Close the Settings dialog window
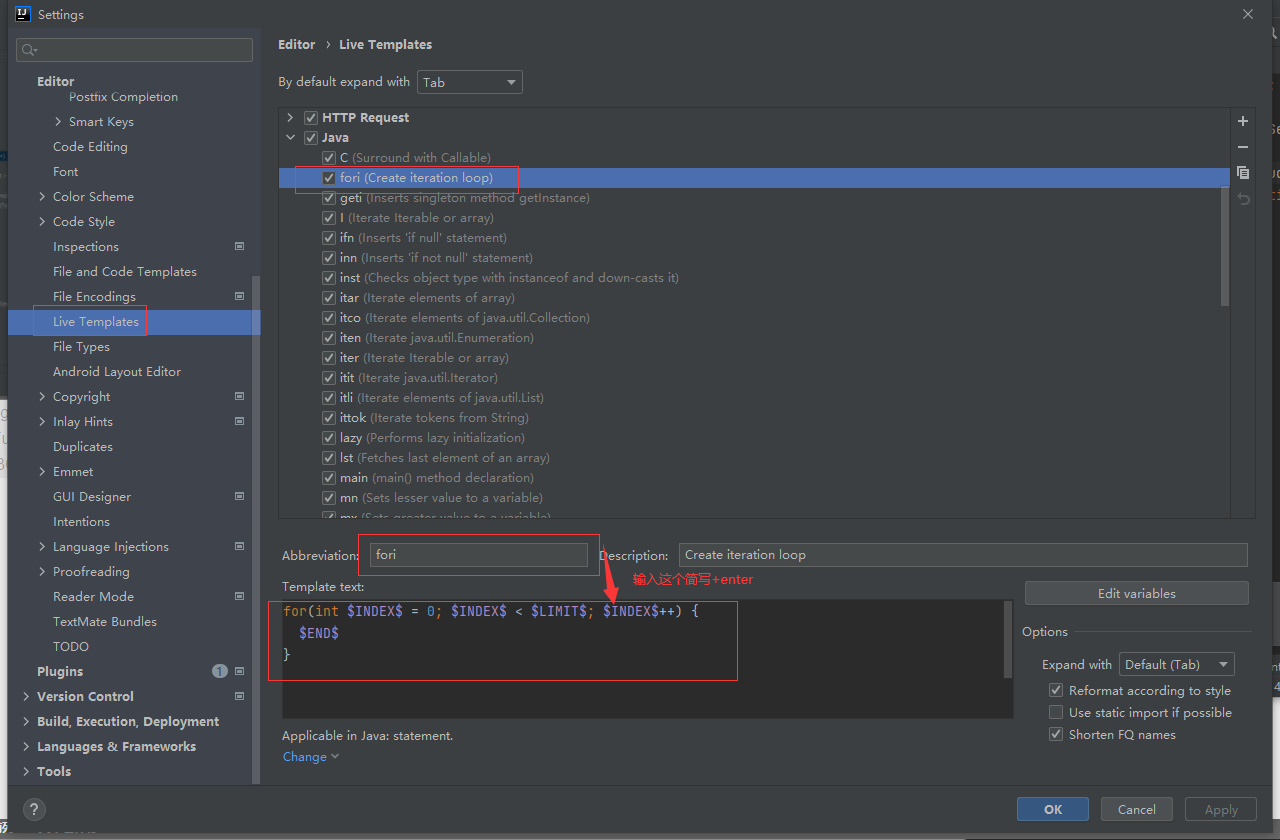This screenshot has width=1280, height=840. pos(1248,14)
